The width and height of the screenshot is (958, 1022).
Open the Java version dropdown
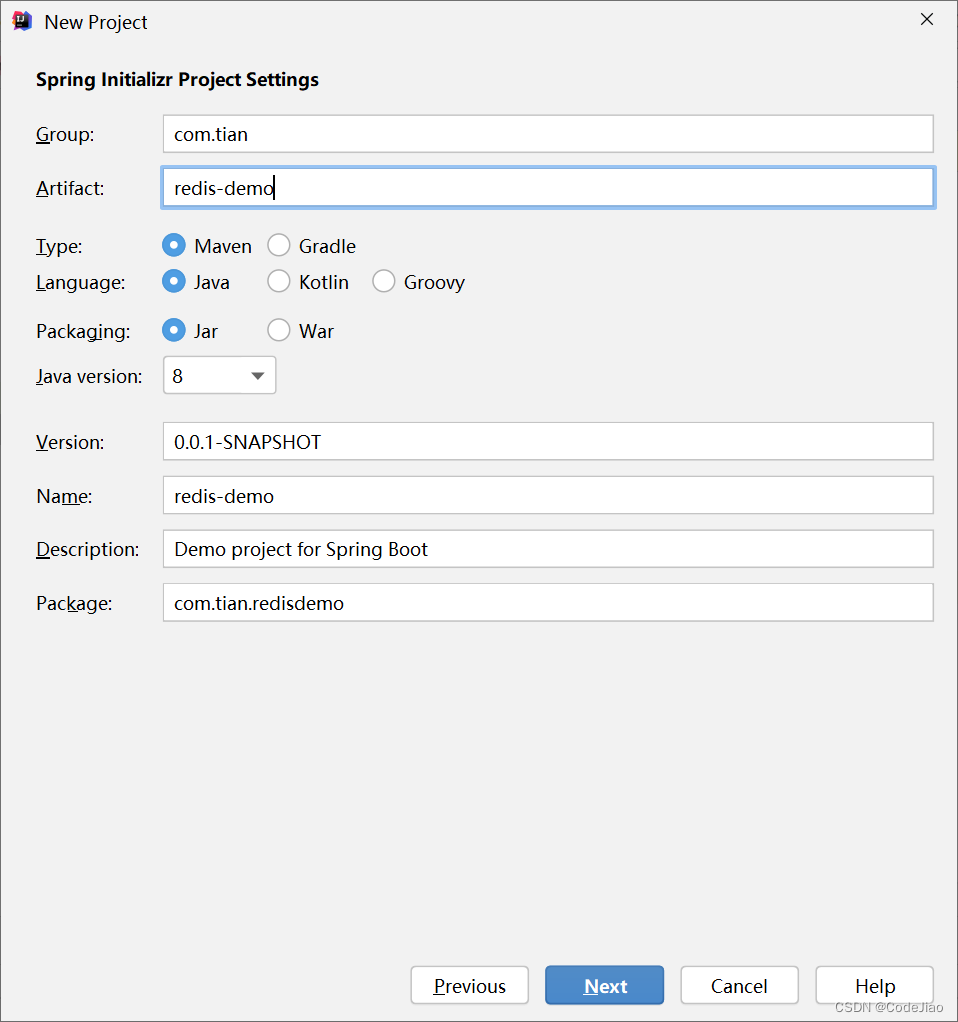(x=220, y=375)
